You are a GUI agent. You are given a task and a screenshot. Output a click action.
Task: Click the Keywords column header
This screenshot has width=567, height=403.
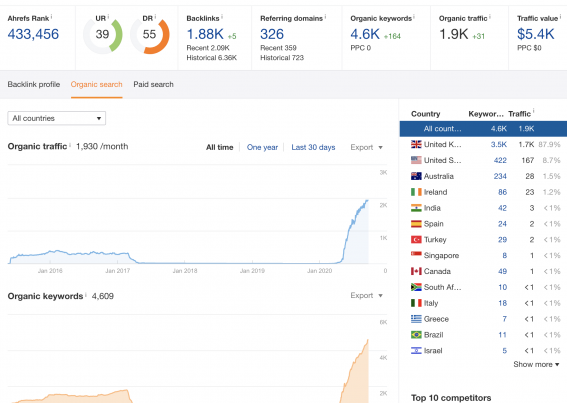(x=486, y=114)
